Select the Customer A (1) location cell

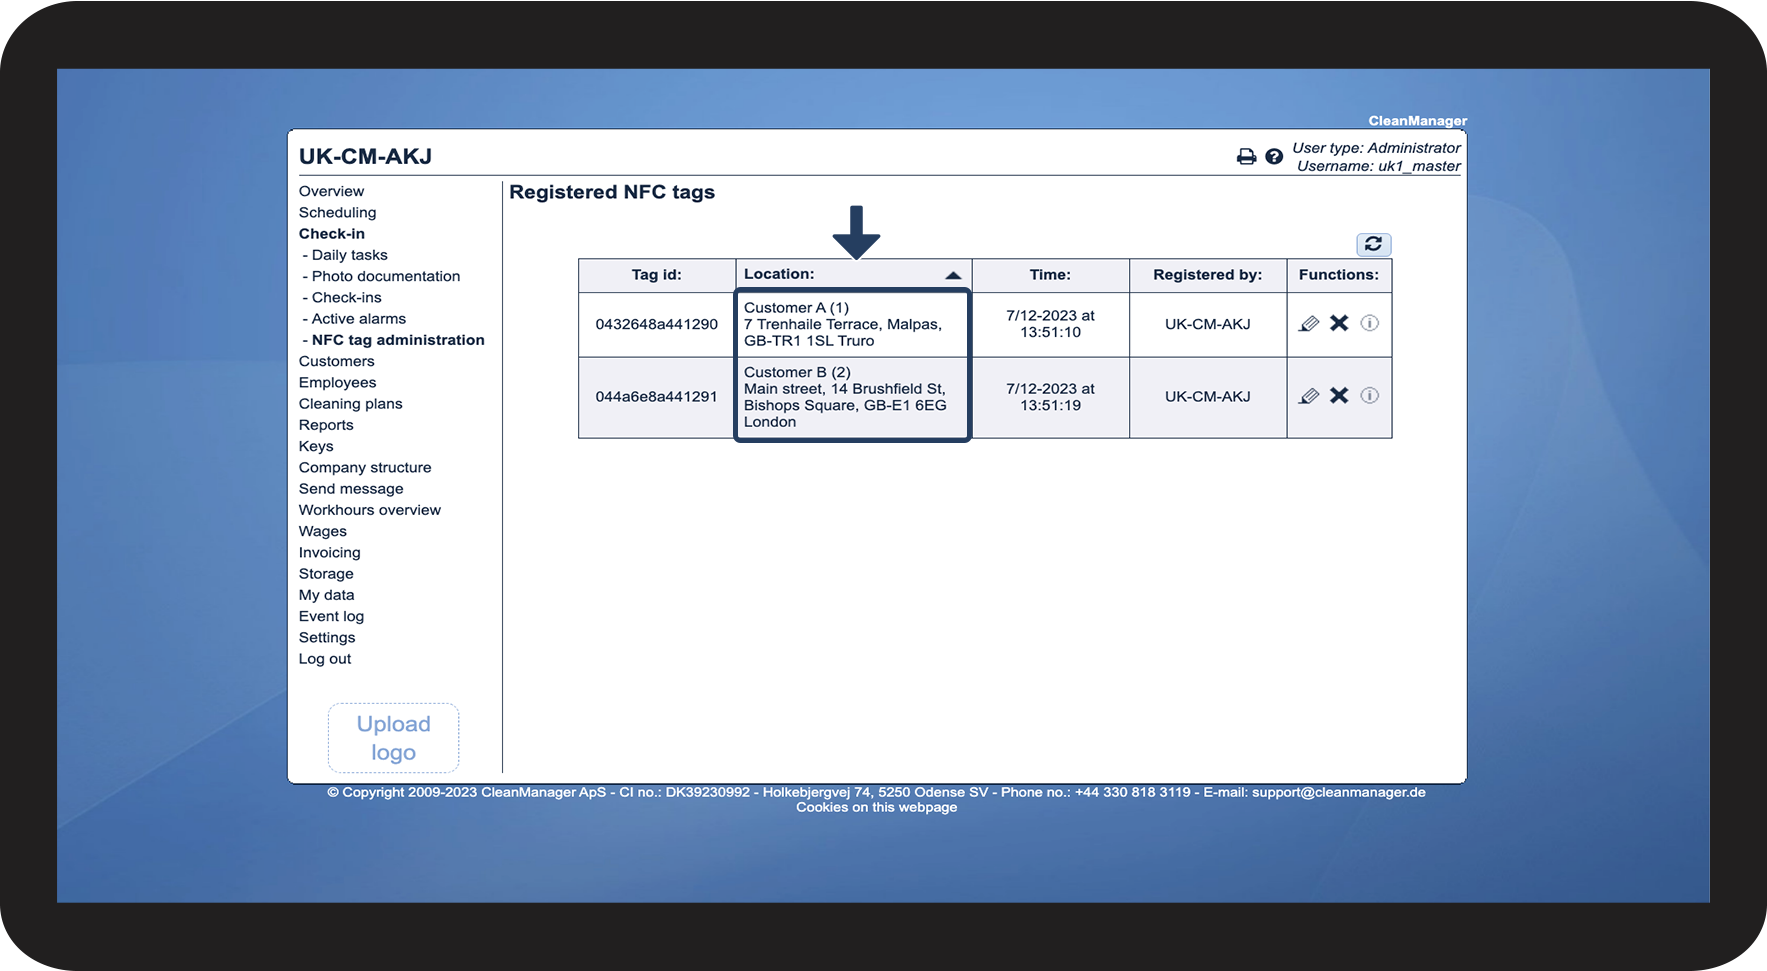[853, 324]
